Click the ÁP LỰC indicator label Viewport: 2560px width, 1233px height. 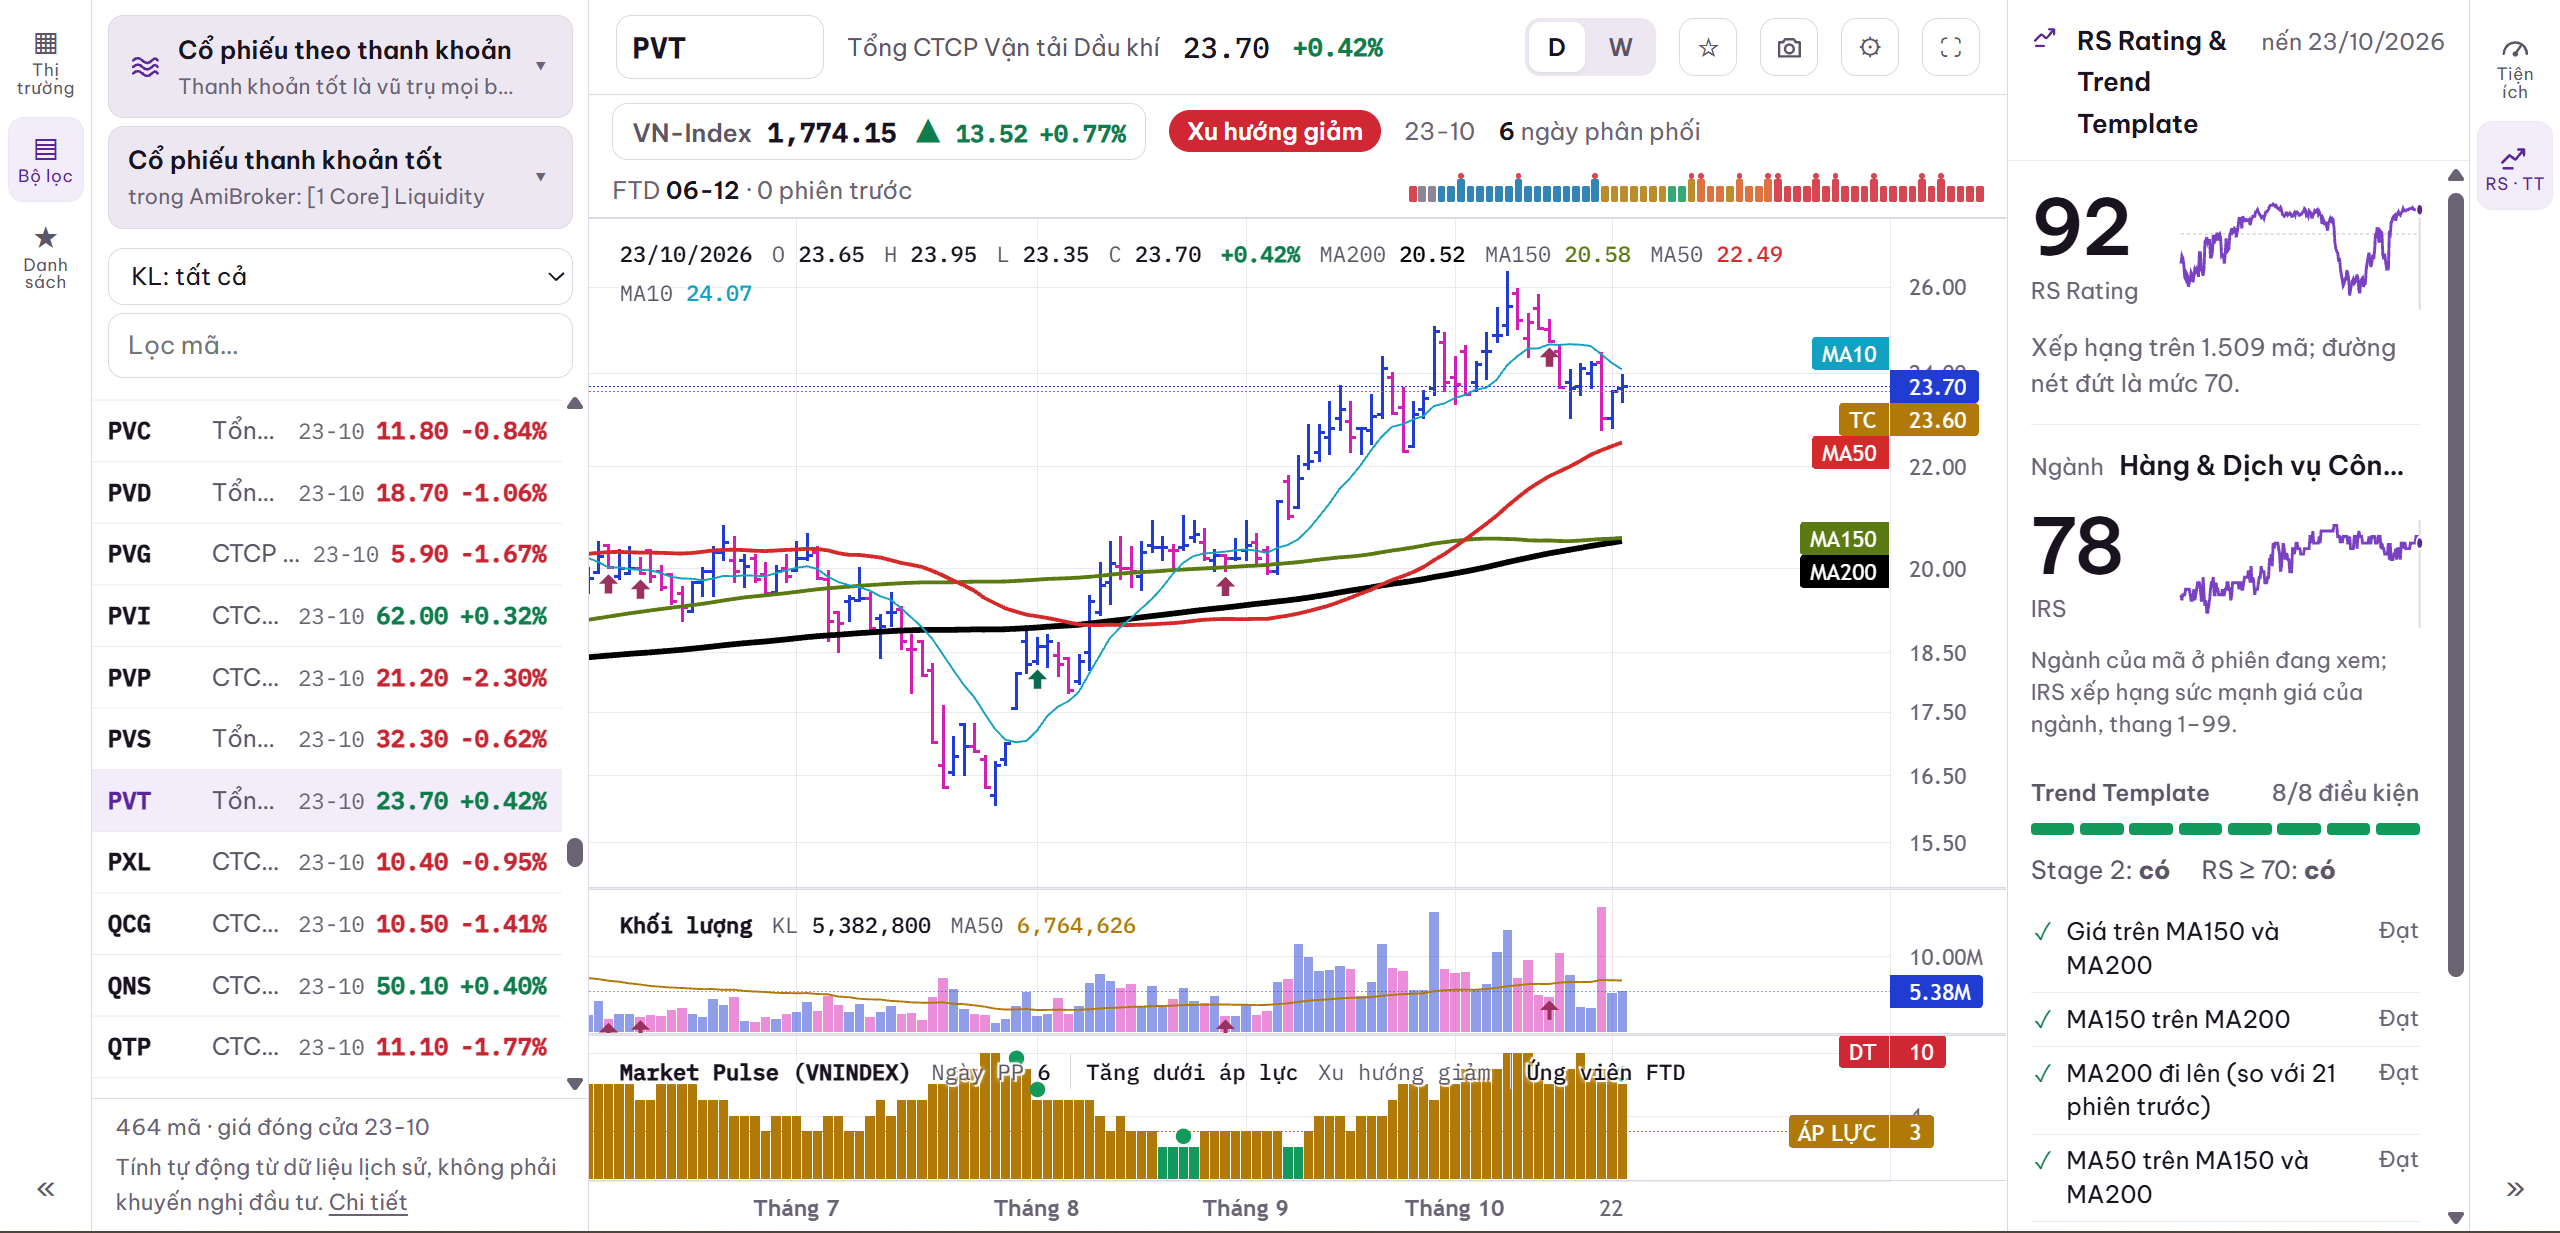1861,1132
